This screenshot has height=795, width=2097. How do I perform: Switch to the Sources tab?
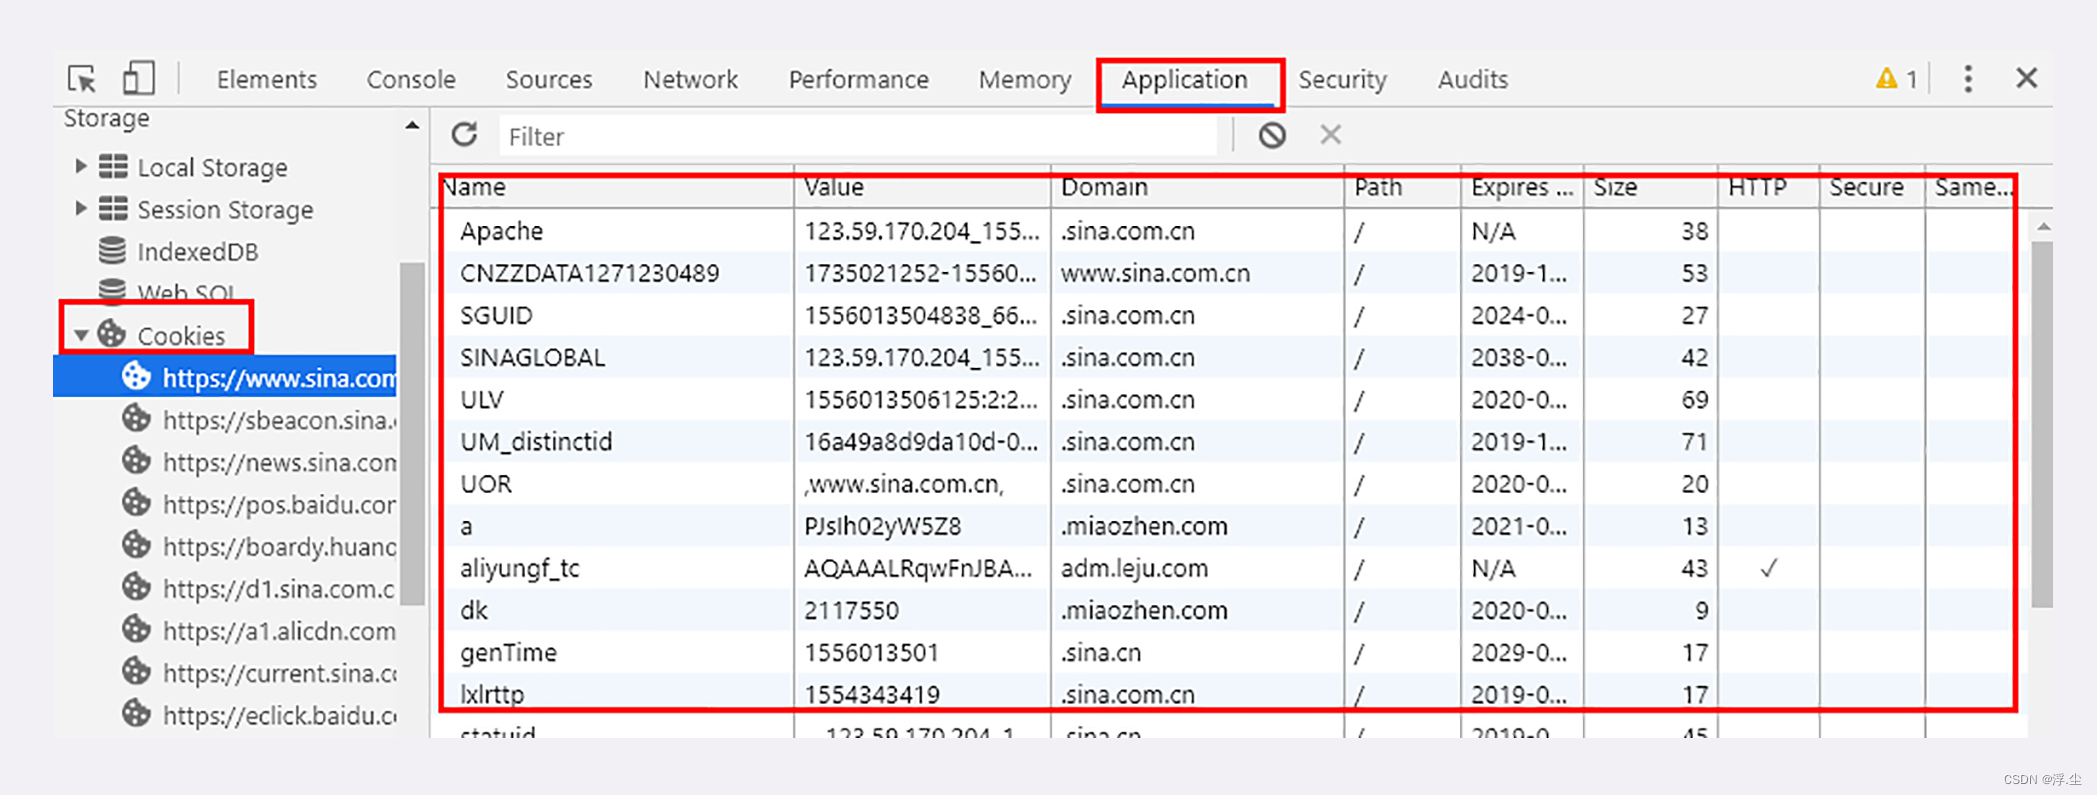pyautogui.click(x=549, y=80)
